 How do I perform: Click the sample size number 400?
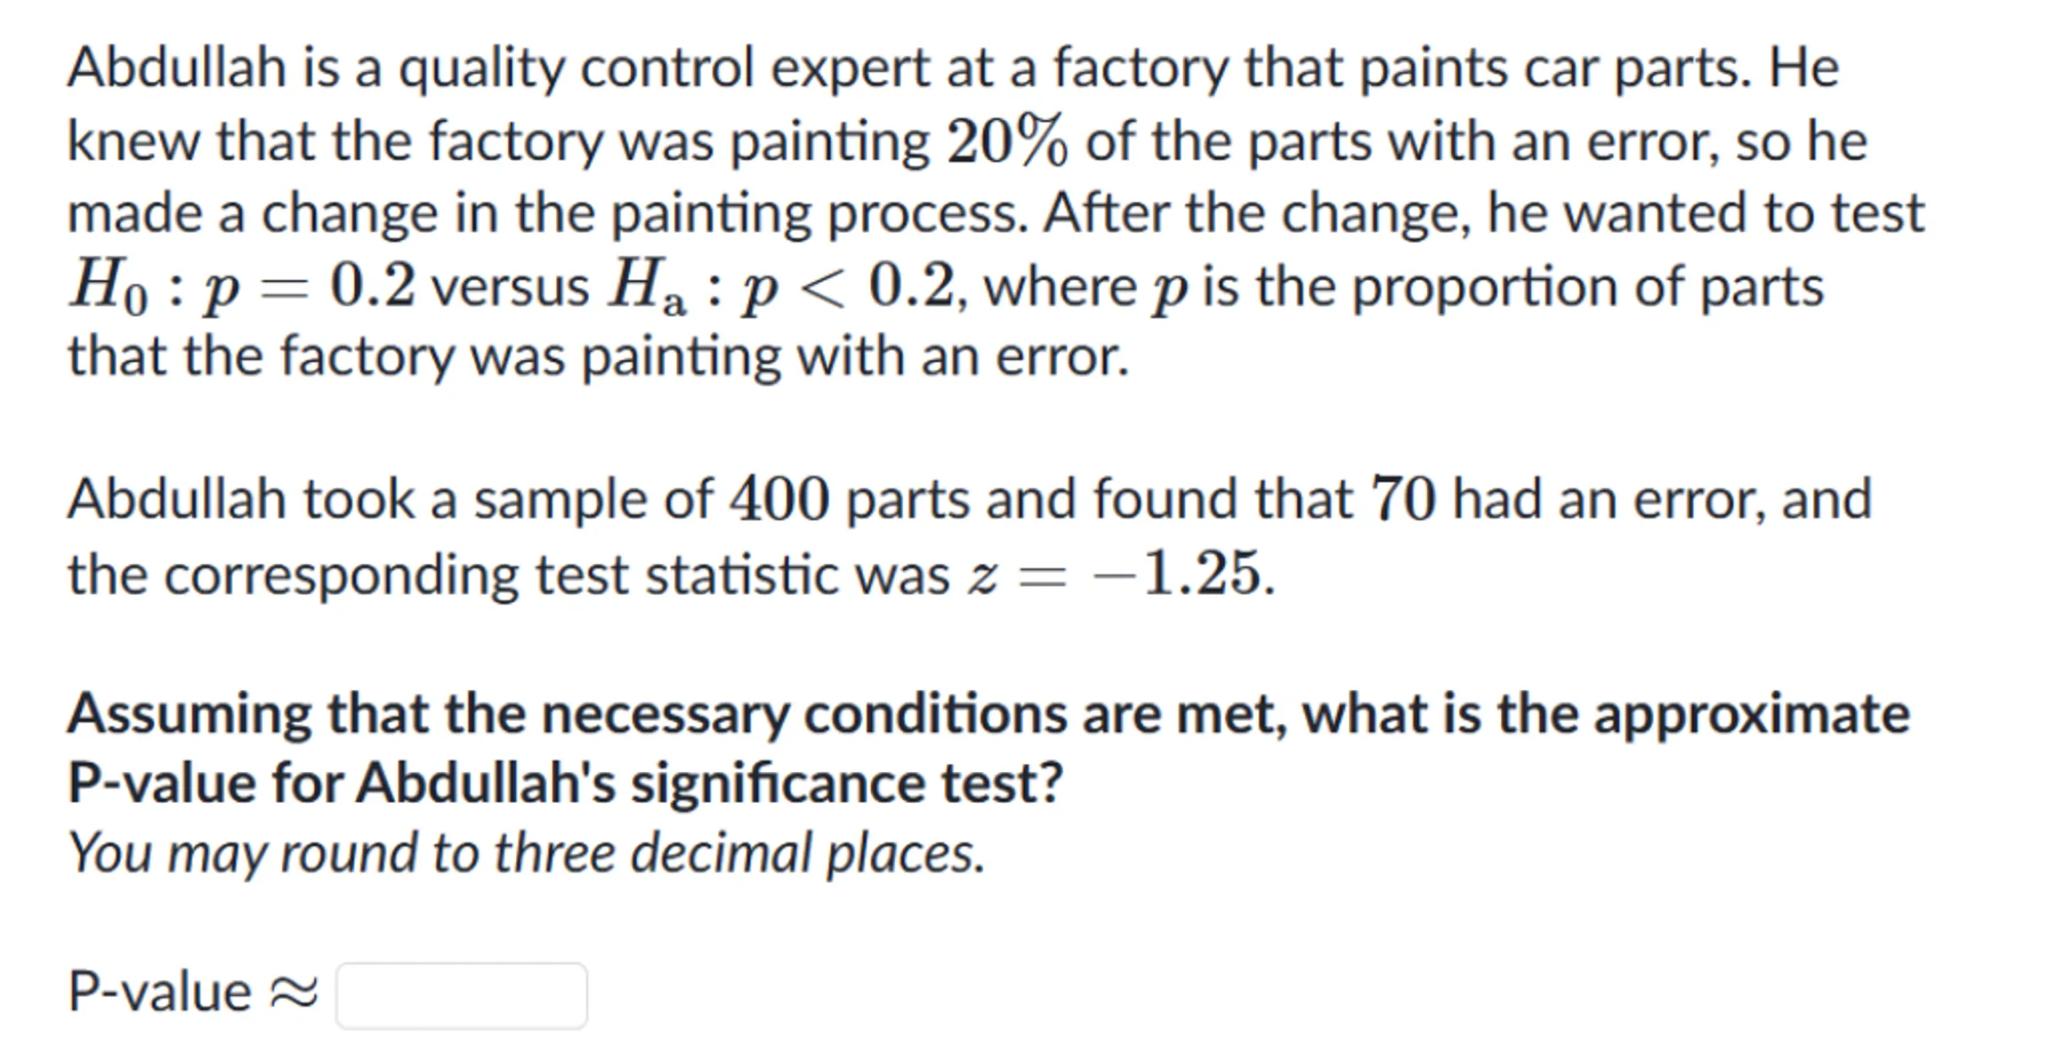(779, 499)
